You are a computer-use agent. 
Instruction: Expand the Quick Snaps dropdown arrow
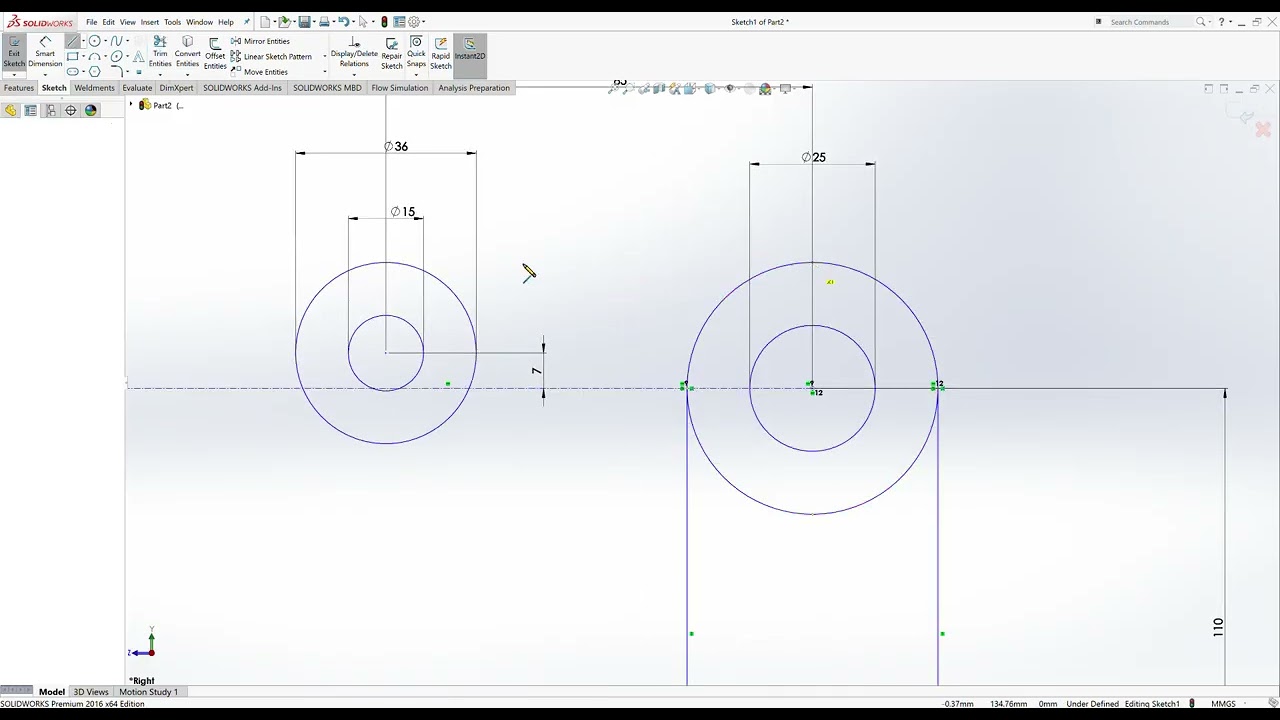pos(416,75)
